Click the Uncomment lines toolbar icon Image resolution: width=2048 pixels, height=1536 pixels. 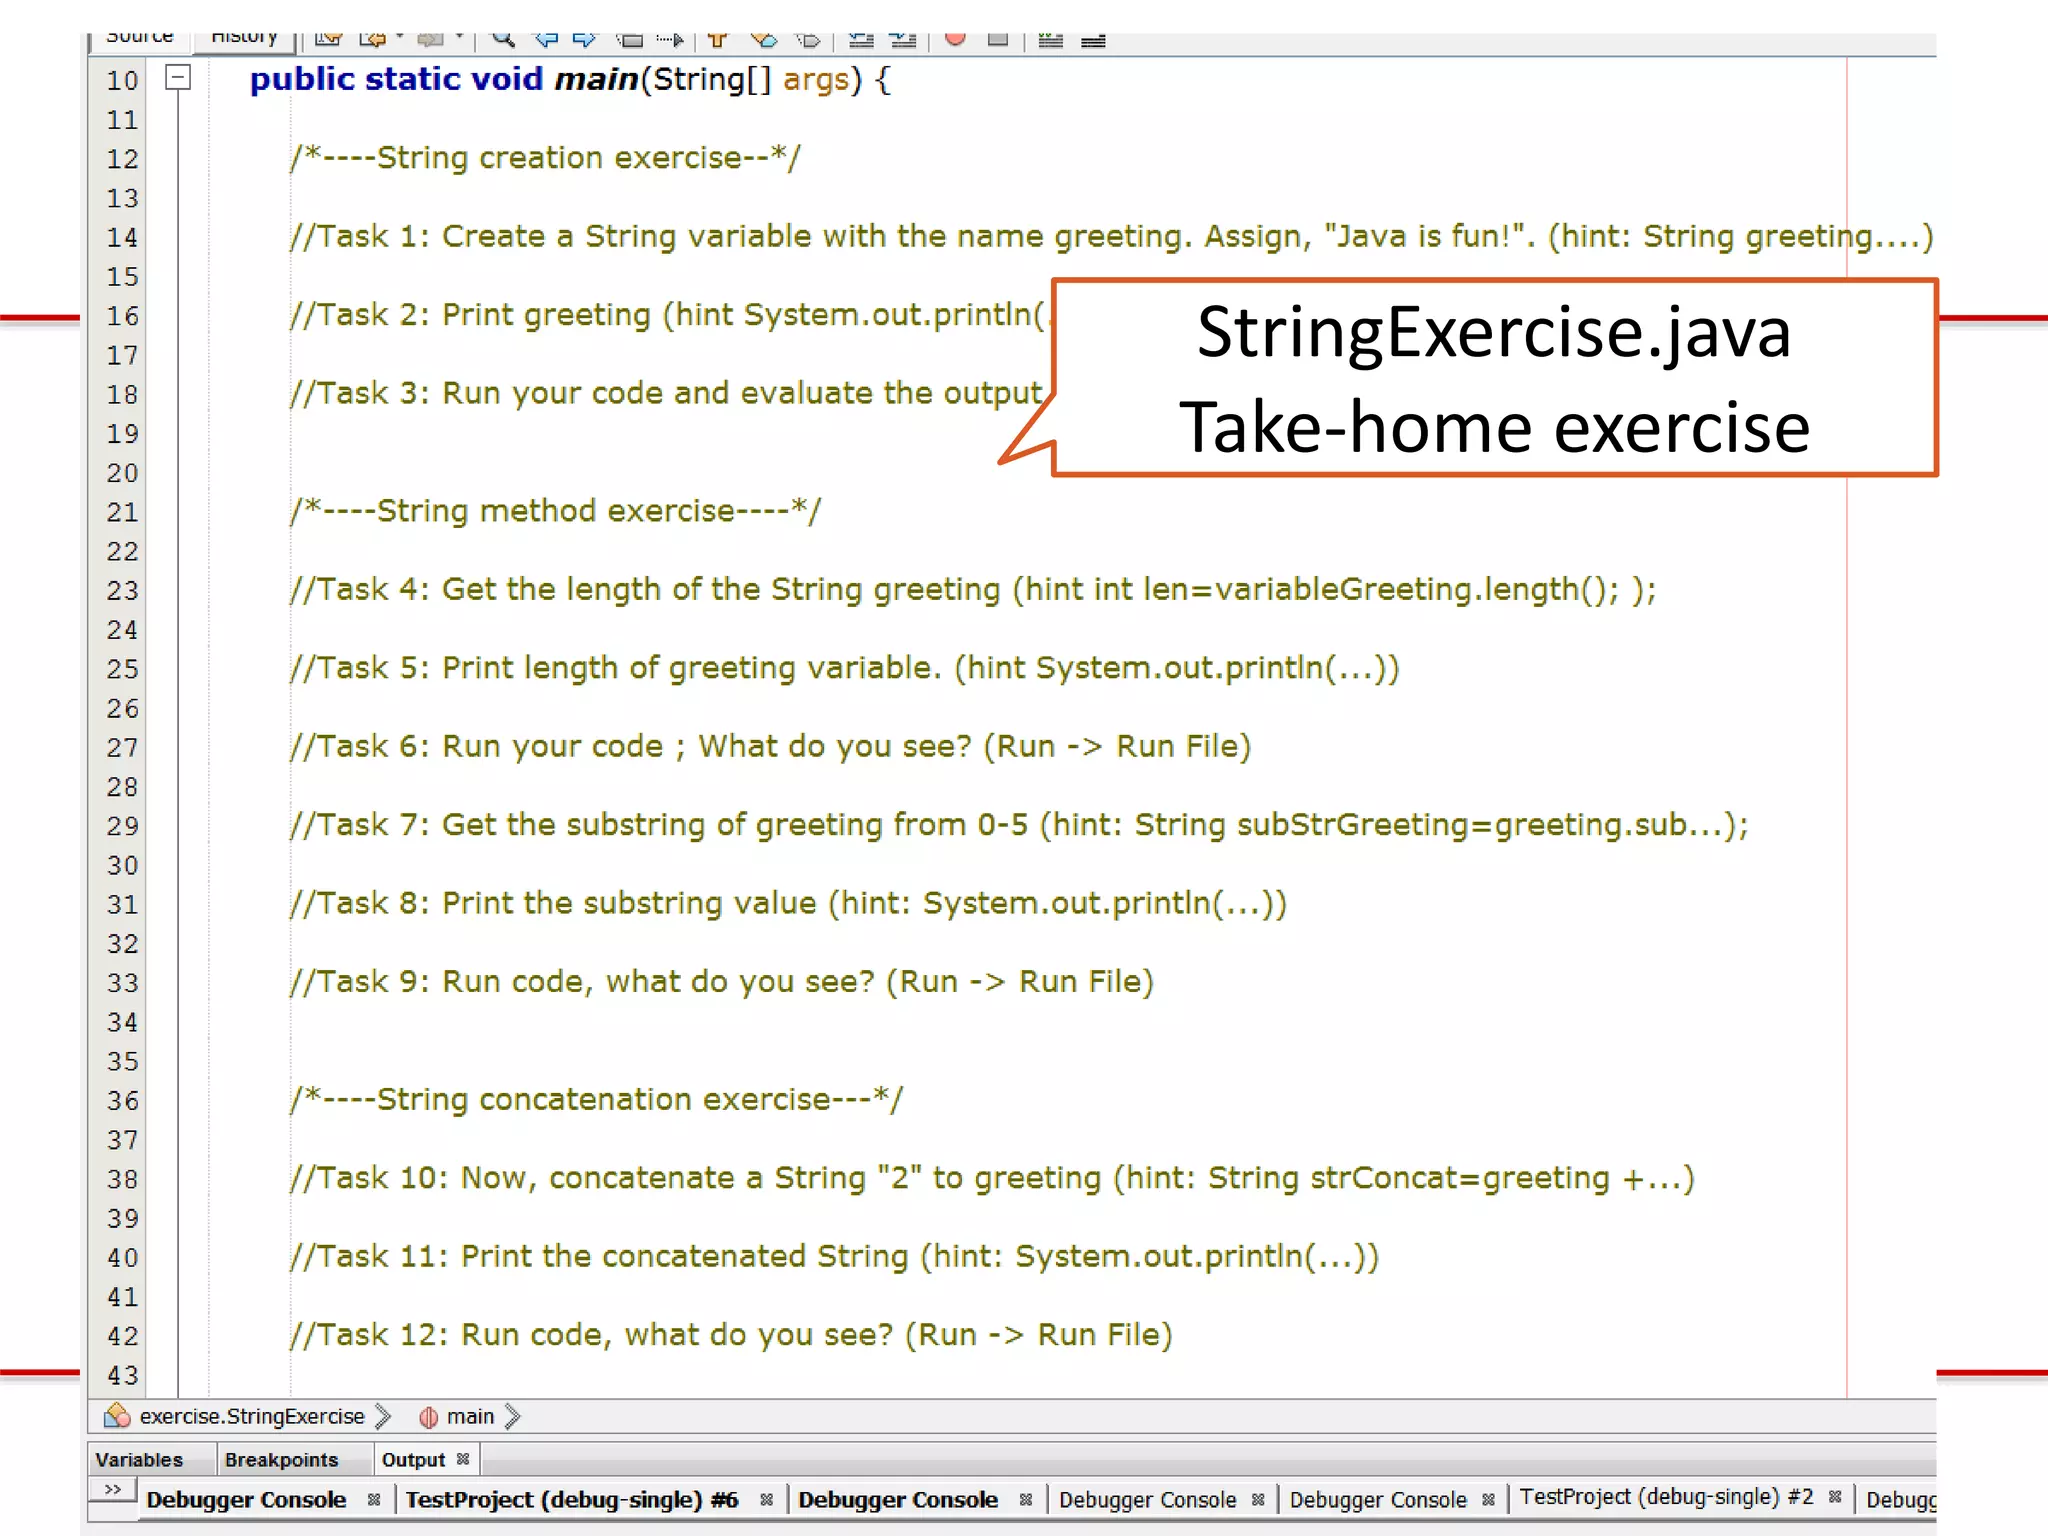(x=1093, y=41)
